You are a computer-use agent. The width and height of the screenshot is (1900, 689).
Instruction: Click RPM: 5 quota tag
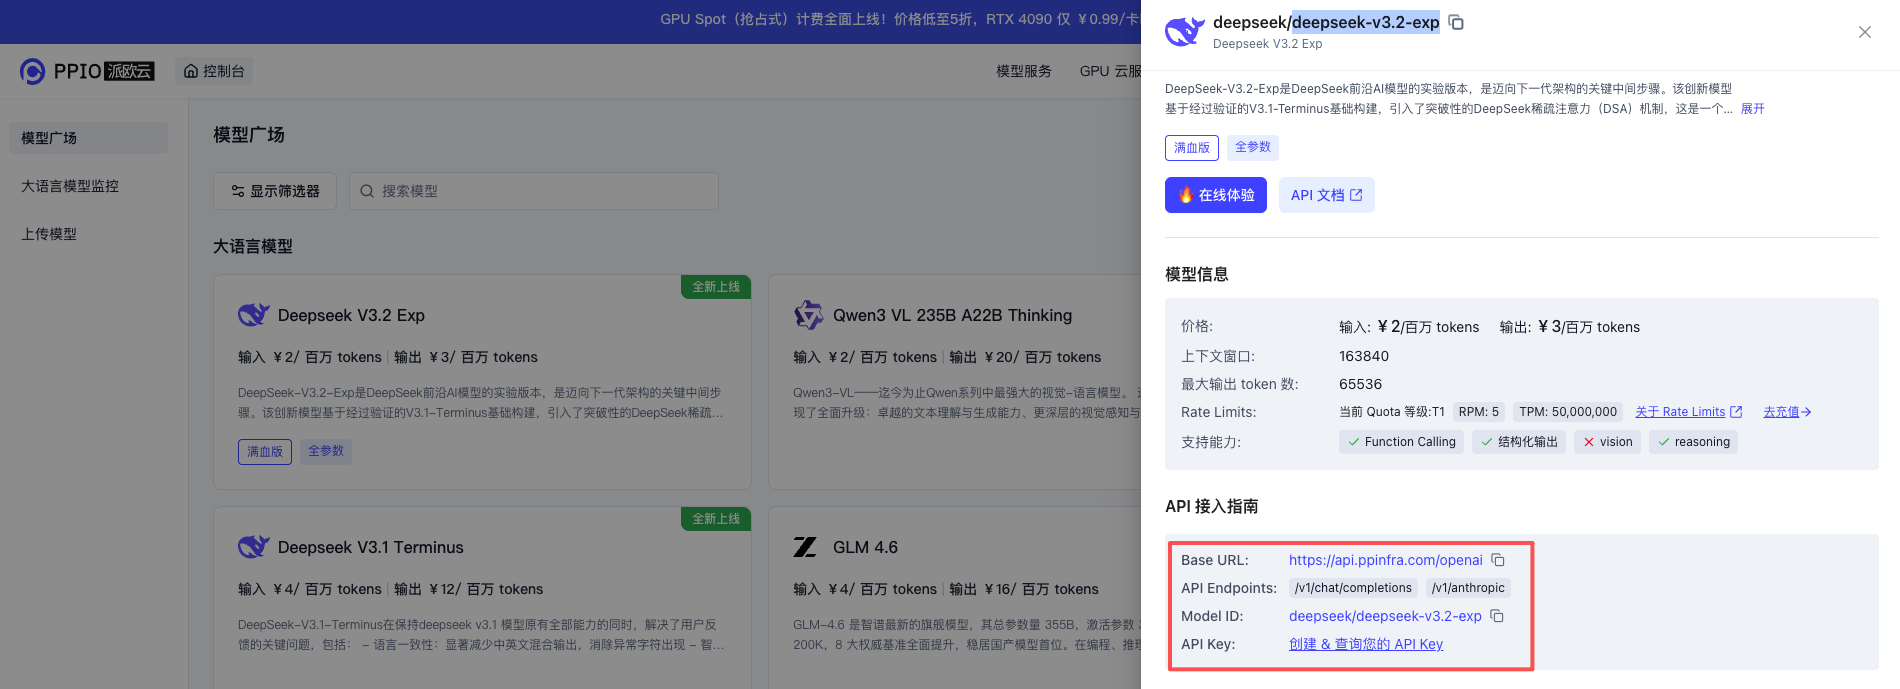point(1479,412)
